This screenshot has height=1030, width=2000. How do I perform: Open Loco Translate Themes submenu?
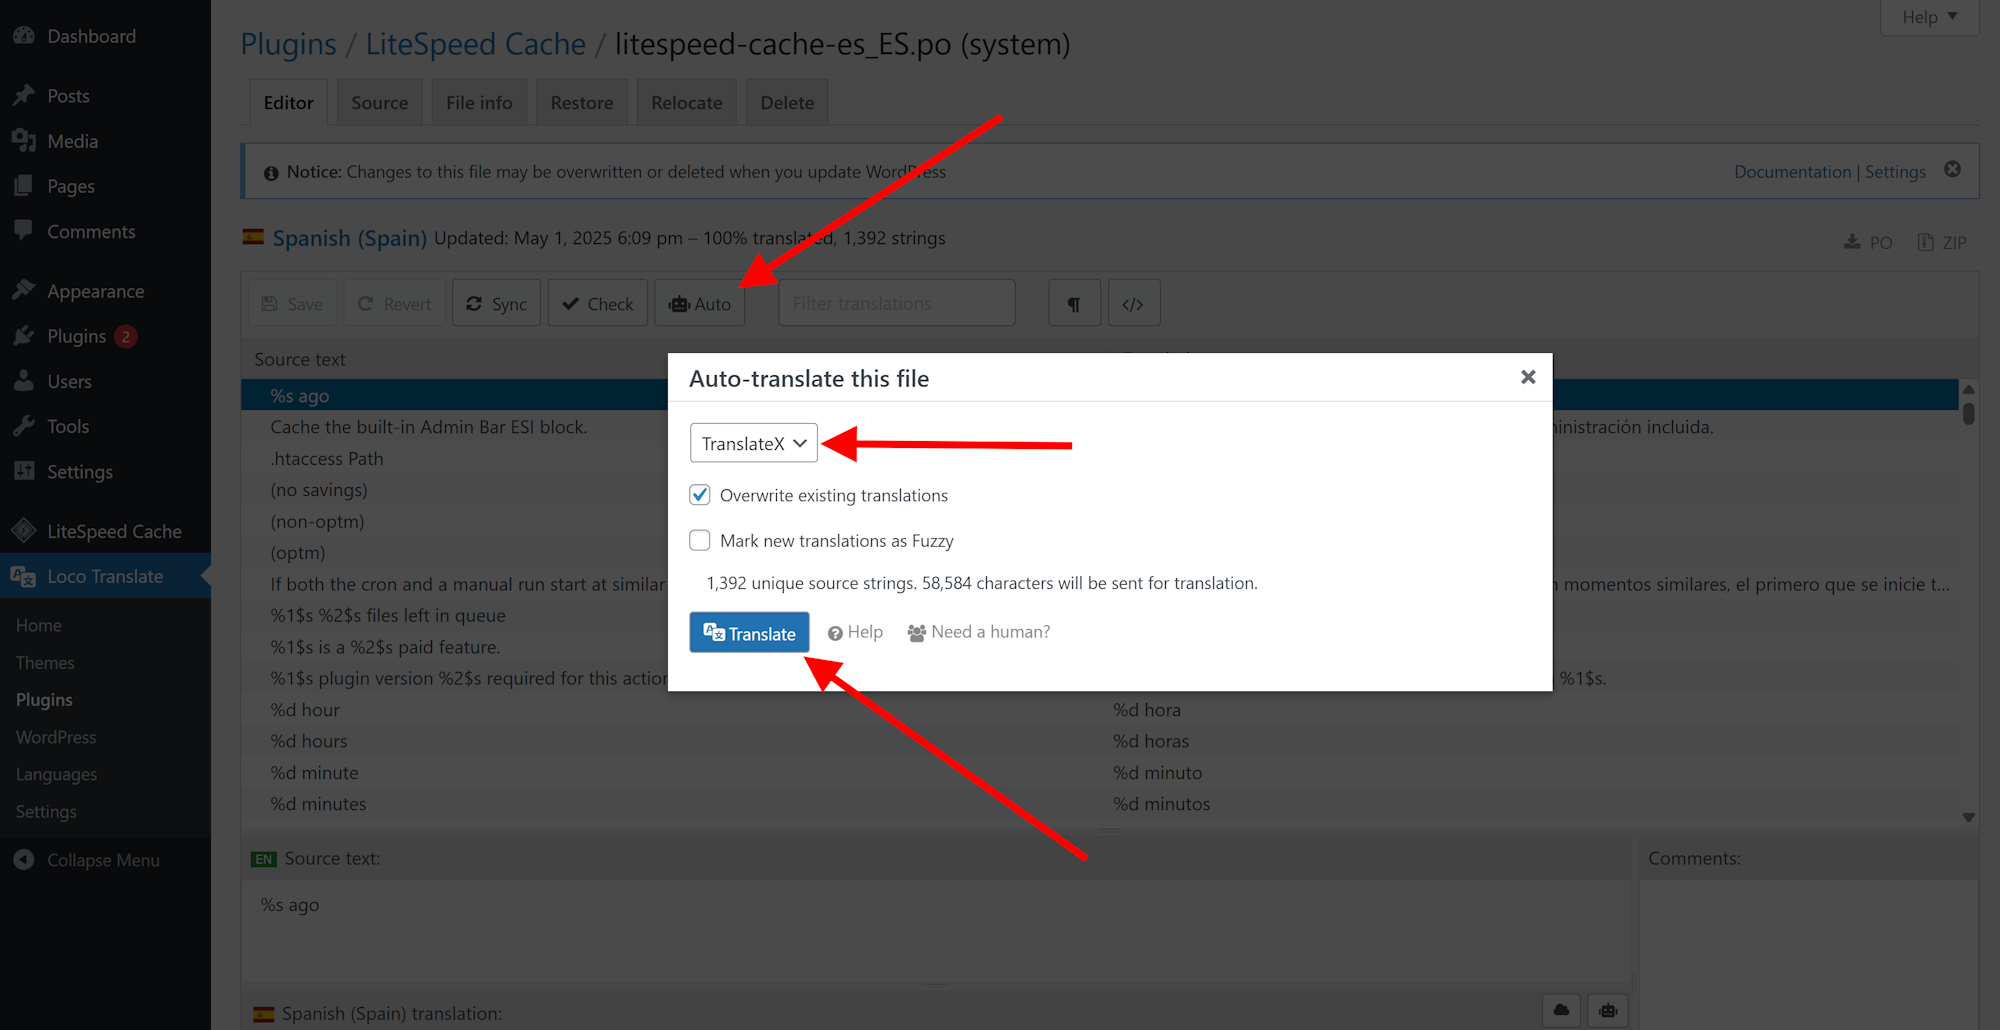coord(45,663)
